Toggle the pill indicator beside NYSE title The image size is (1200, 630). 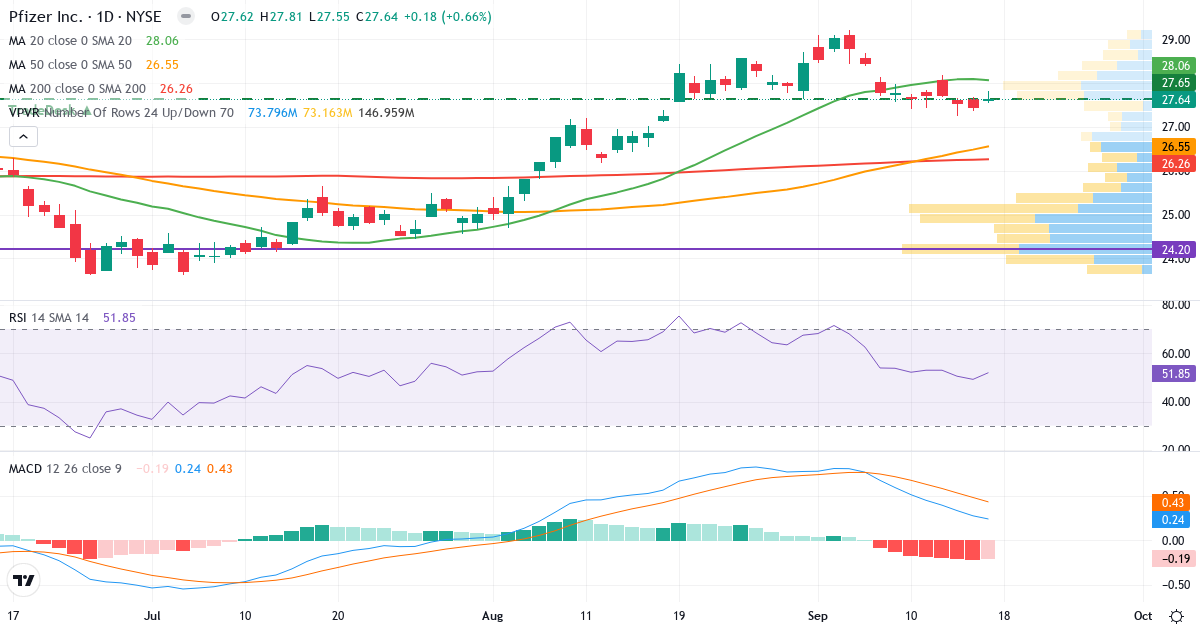(x=185, y=17)
